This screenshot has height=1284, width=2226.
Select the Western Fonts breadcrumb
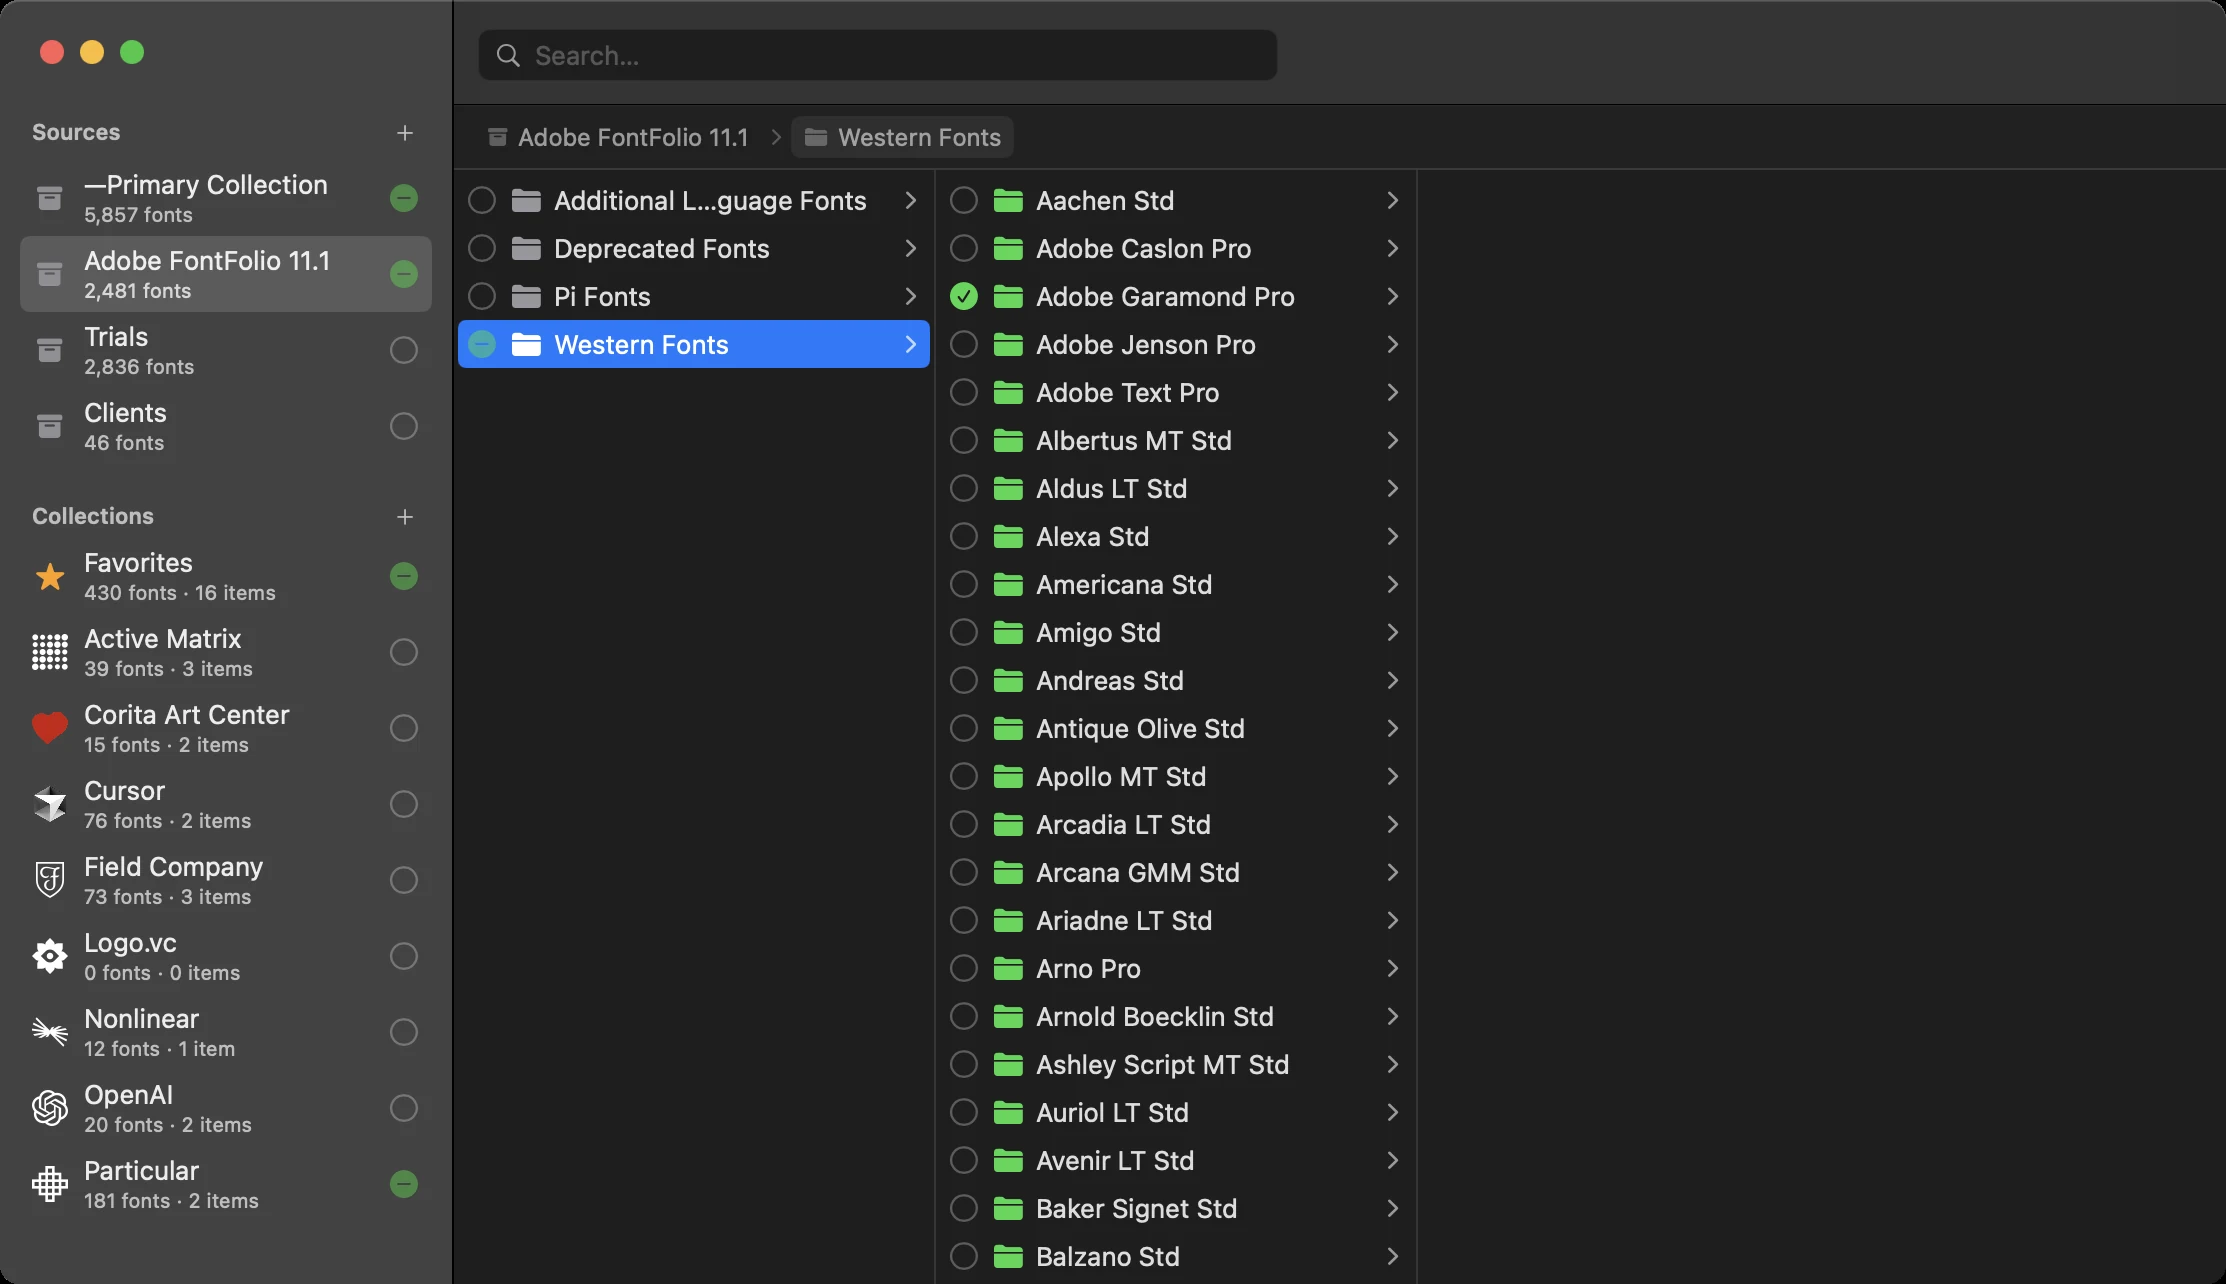point(902,137)
